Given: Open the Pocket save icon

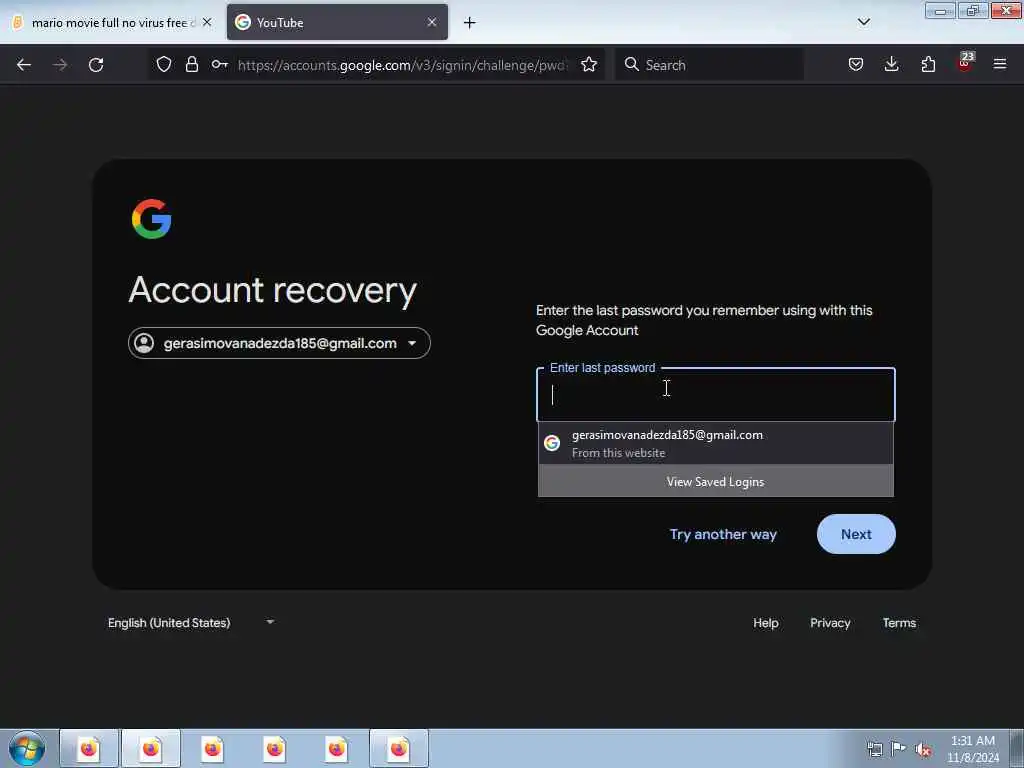Looking at the screenshot, I should pos(856,64).
